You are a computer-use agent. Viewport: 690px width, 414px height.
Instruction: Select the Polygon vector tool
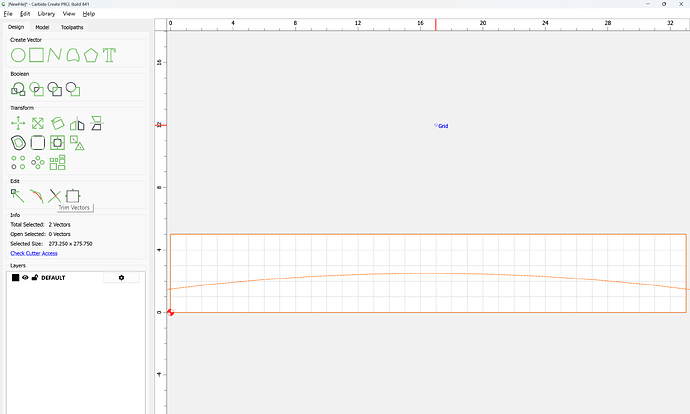coord(91,55)
